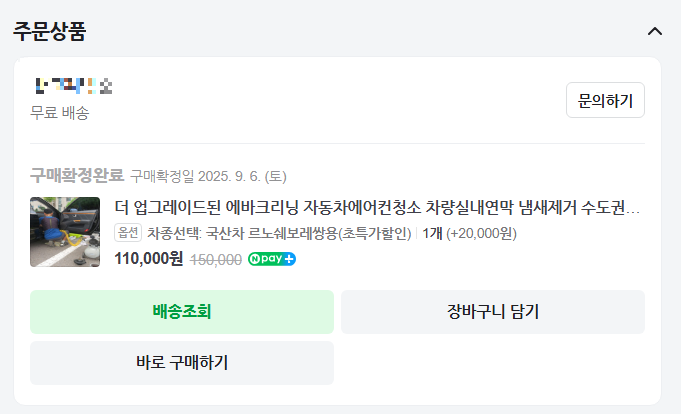This screenshot has width=681, height=414.
Task: Click the crossed-out 150,000 original price
Action: 216,259
